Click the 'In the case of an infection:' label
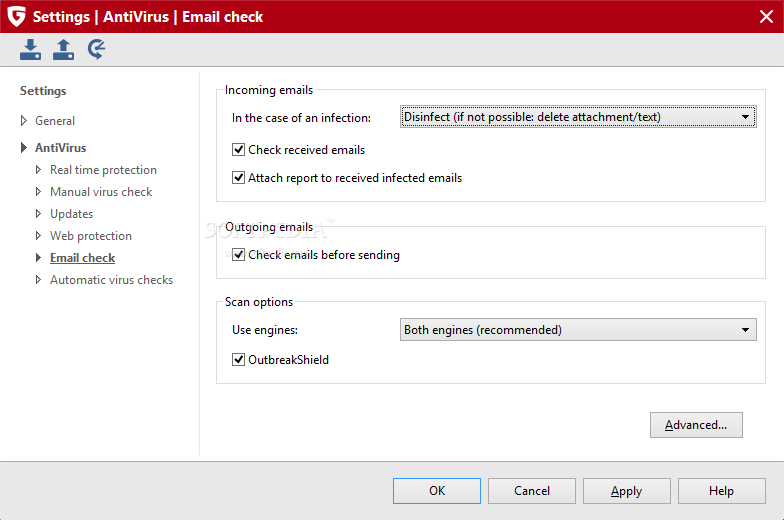 (x=302, y=118)
